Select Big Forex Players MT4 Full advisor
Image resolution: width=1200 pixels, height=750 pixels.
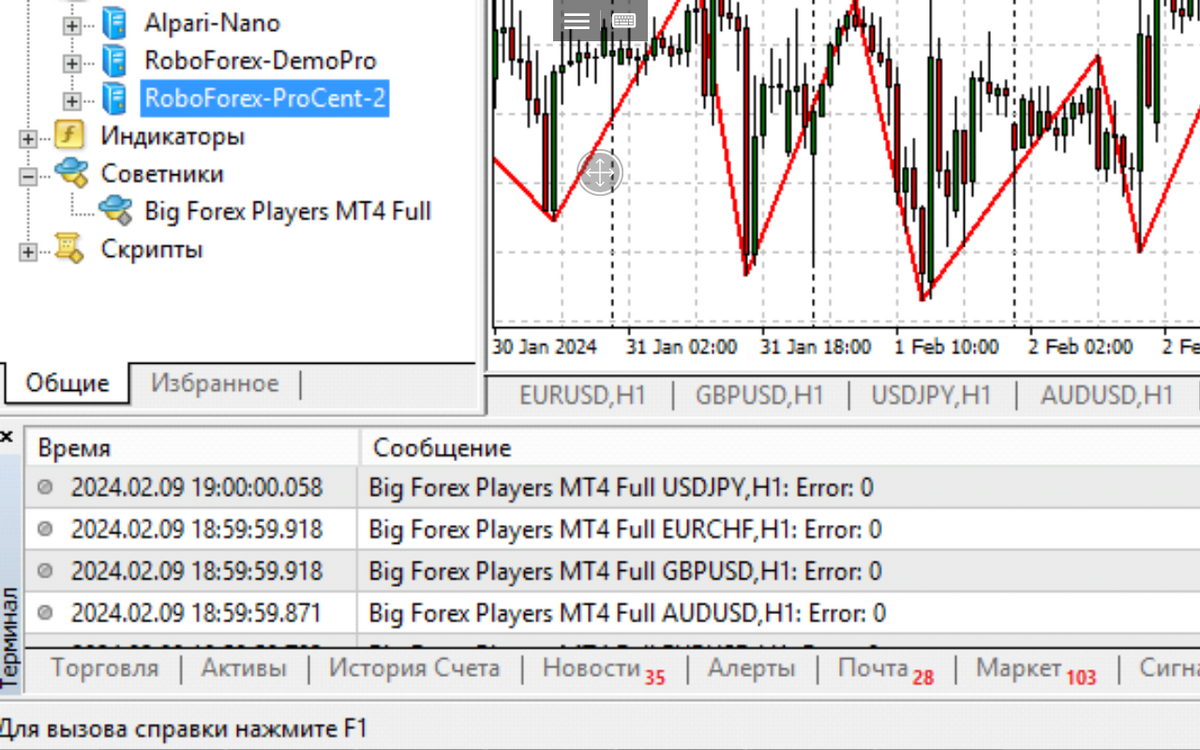pyautogui.click(x=288, y=211)
